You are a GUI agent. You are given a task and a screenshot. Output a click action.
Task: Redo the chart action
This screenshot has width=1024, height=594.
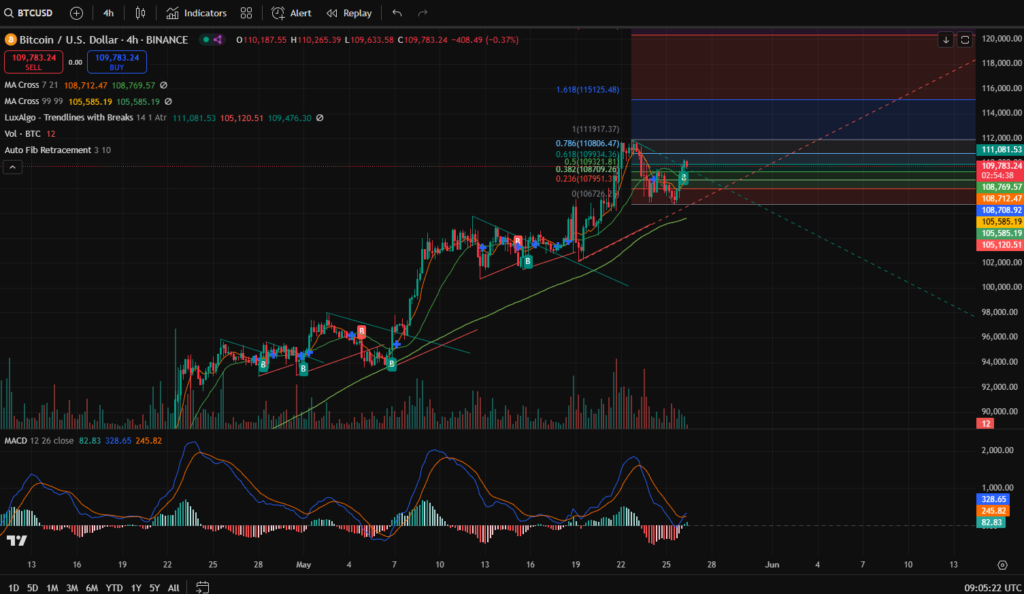click(423, 13)
